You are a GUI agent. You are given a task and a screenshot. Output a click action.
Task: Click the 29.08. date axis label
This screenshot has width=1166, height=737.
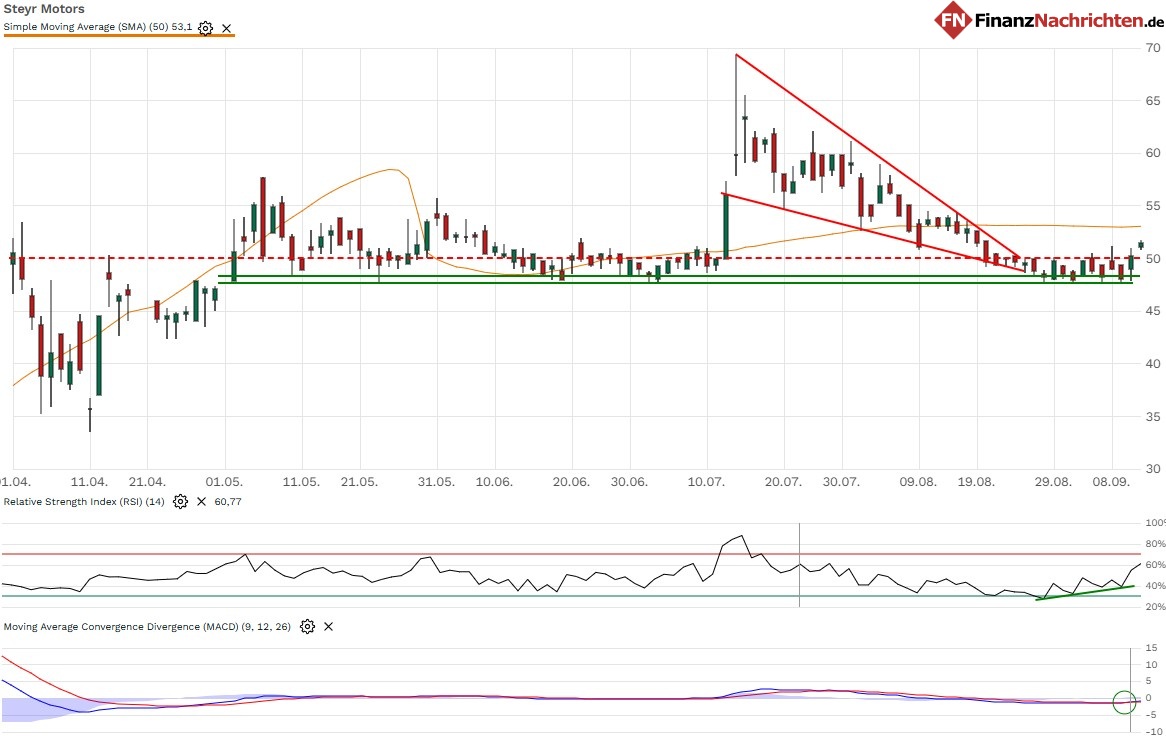1053,481
